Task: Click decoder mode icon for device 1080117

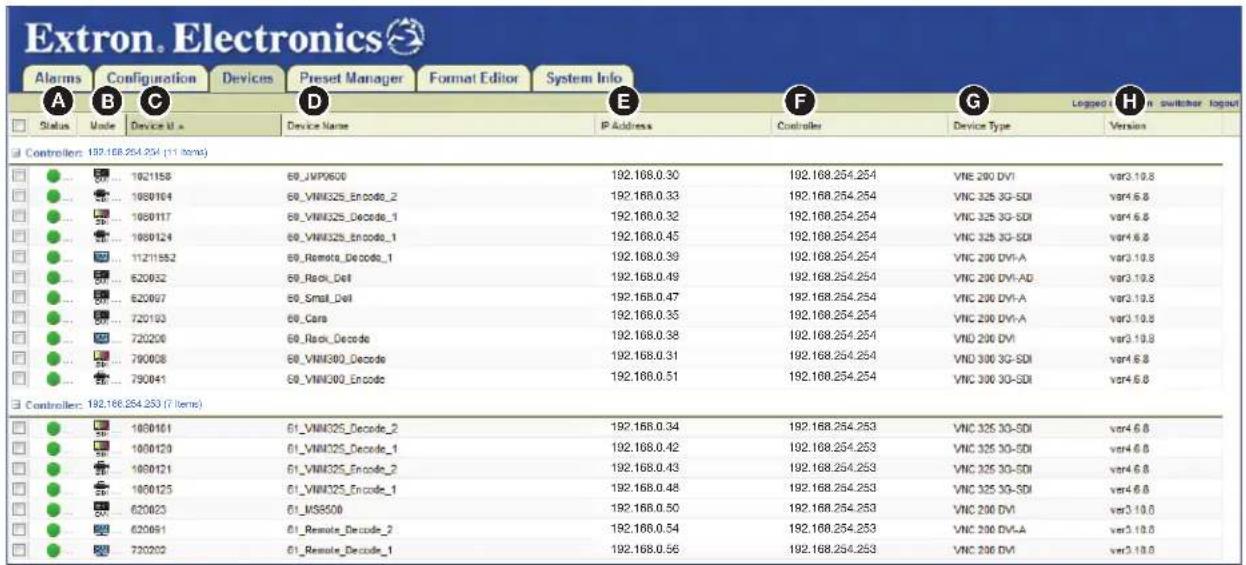Action: (101, 216)
